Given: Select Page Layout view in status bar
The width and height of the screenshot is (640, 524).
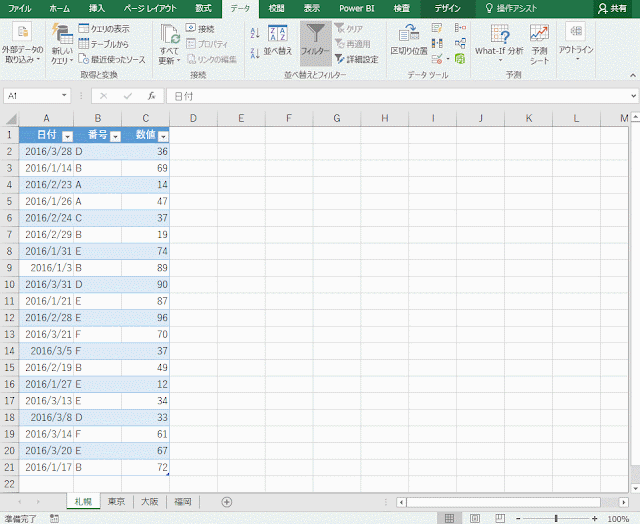Looking at the screenshot, I should coord(475,519).
